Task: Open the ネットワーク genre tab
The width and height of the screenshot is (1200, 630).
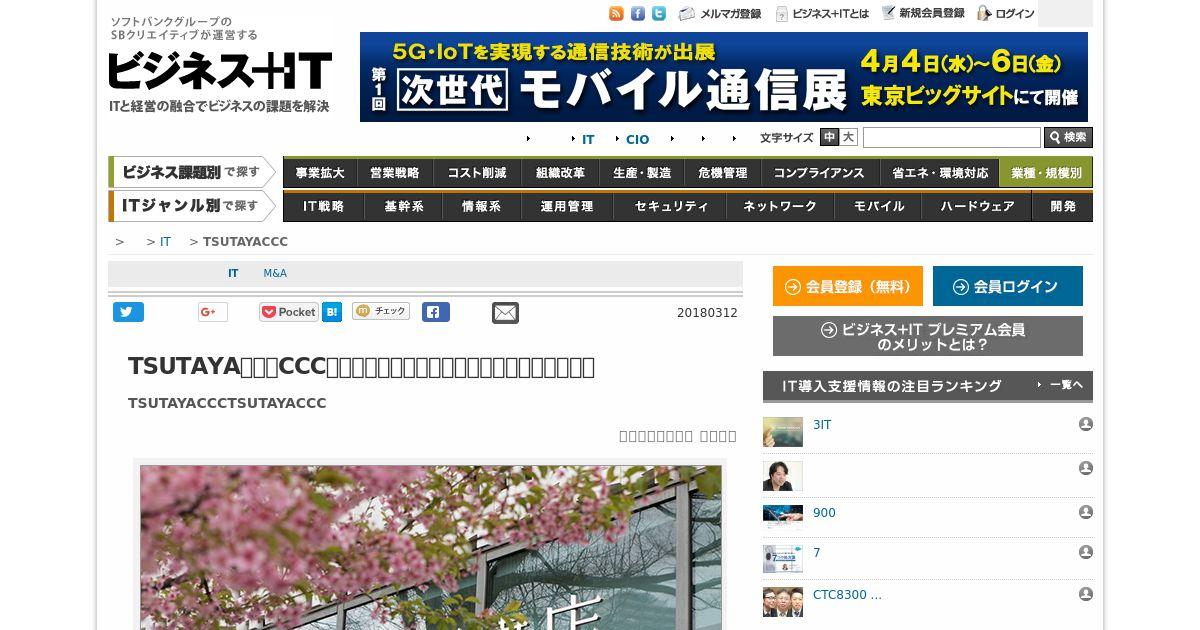Action: [780, 206]
